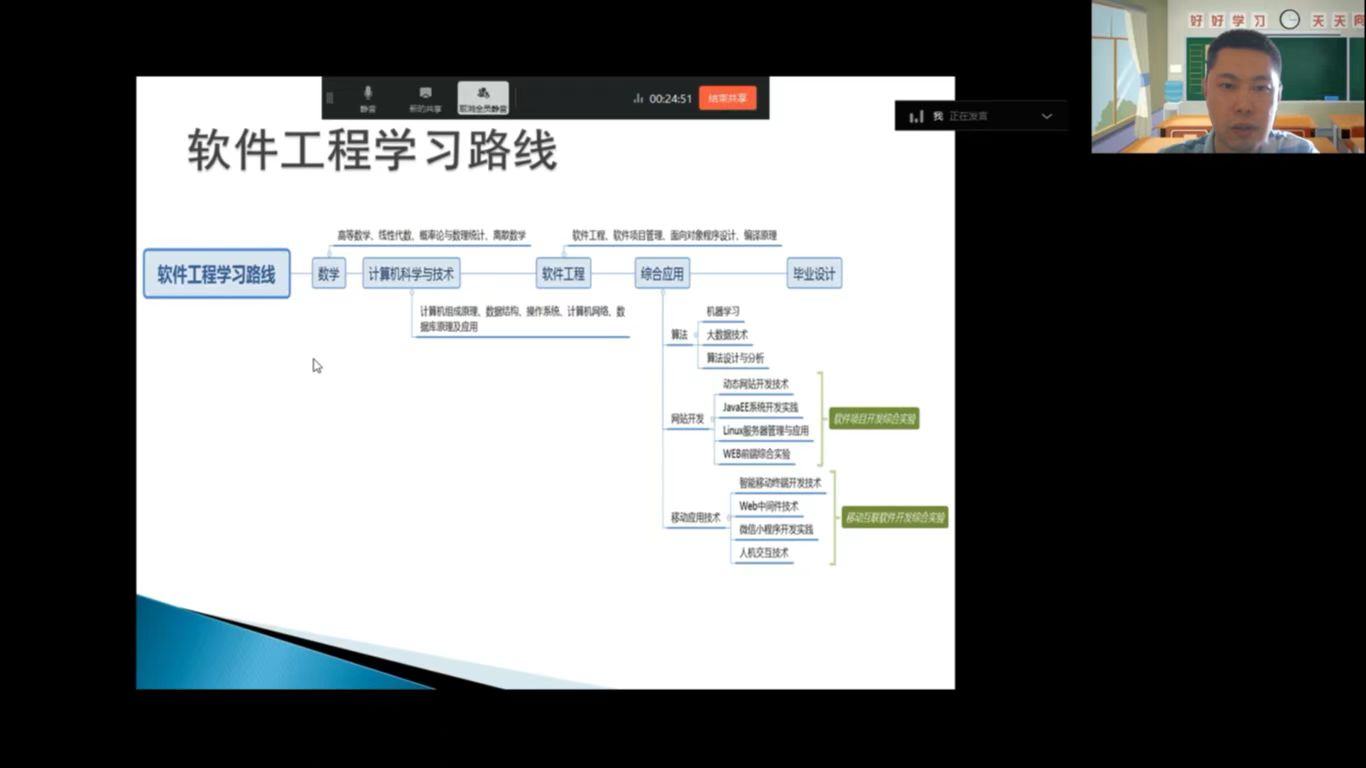
Task: Select the 软件工程学习路线 root node
Action: point(217,274)
